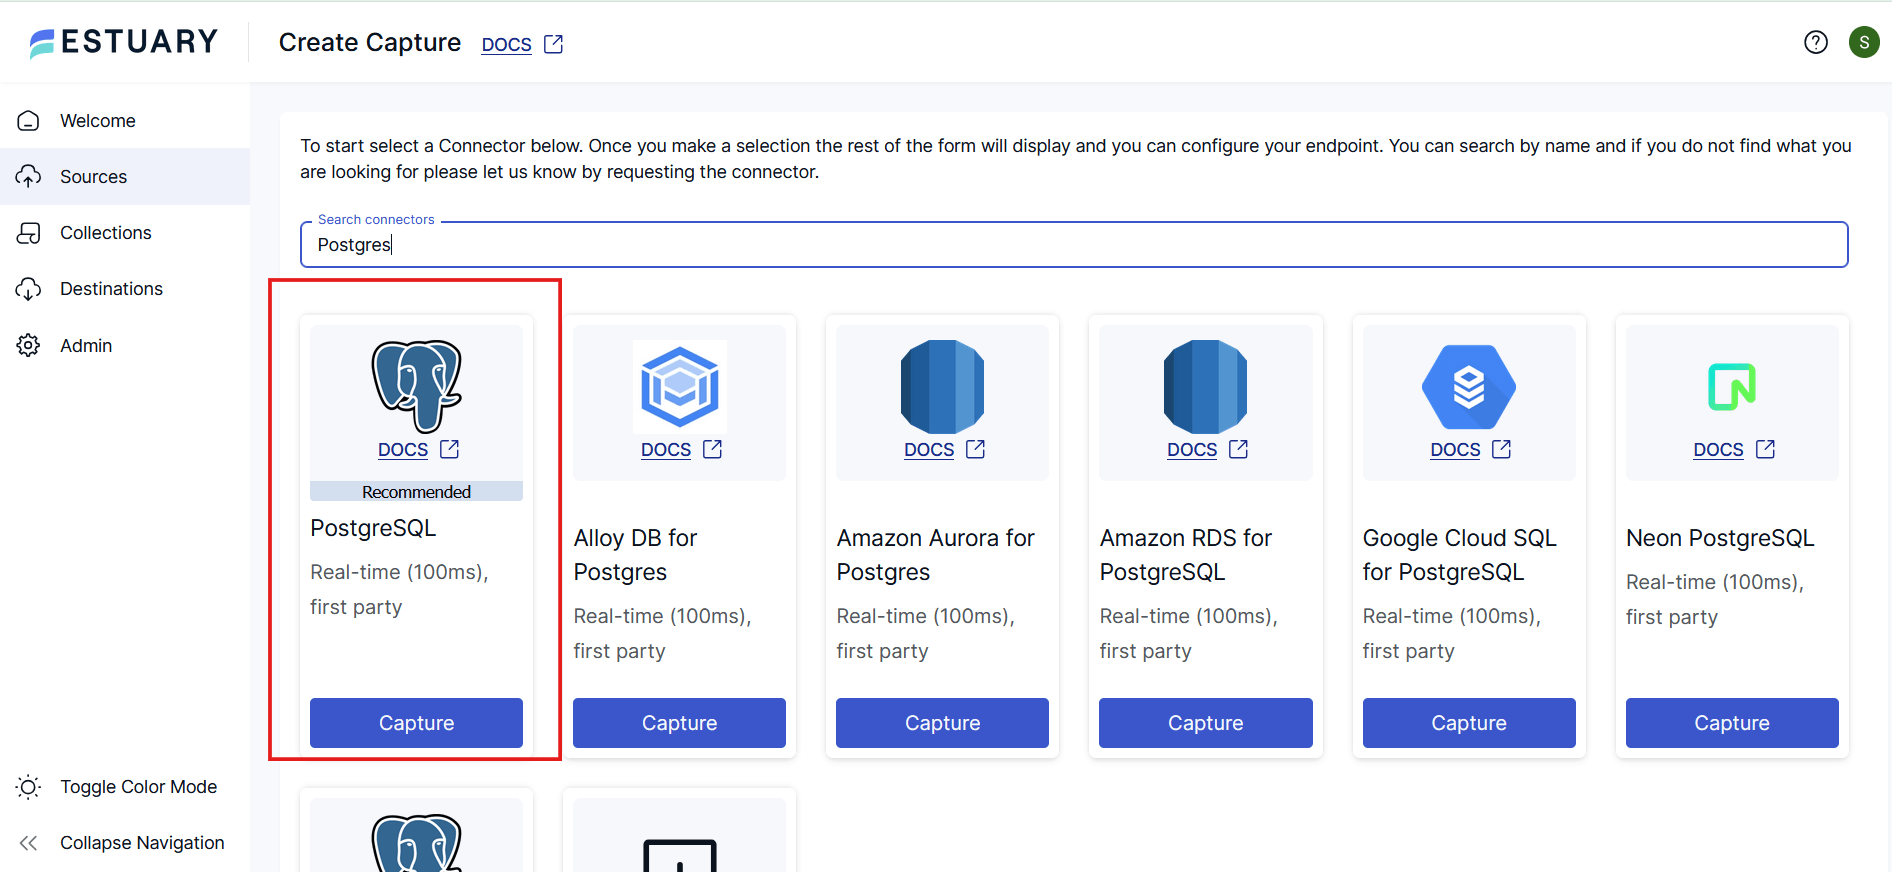Click the Google Cloud SQL hexagon logo
This screenshot has height=872, width=1892.
[x=1469, y=386]
